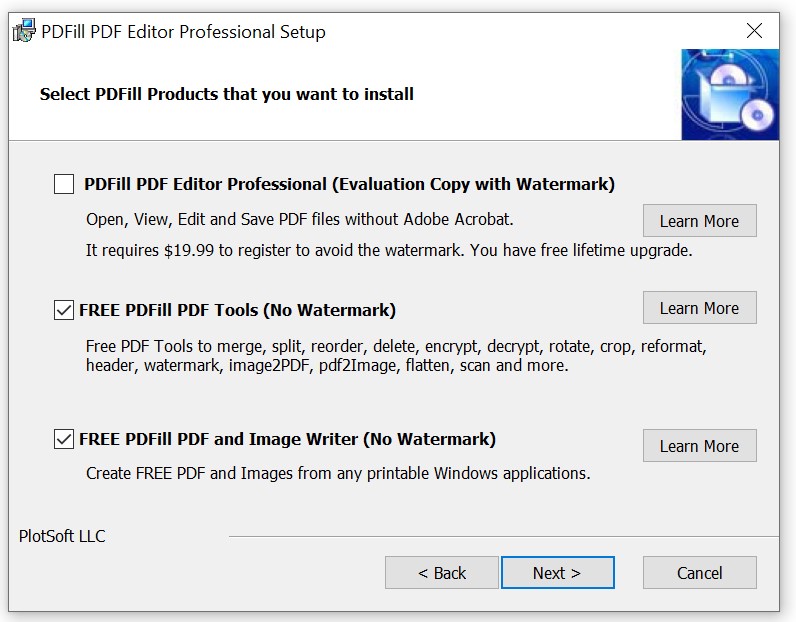Click the installer icon in title bar

24,31
